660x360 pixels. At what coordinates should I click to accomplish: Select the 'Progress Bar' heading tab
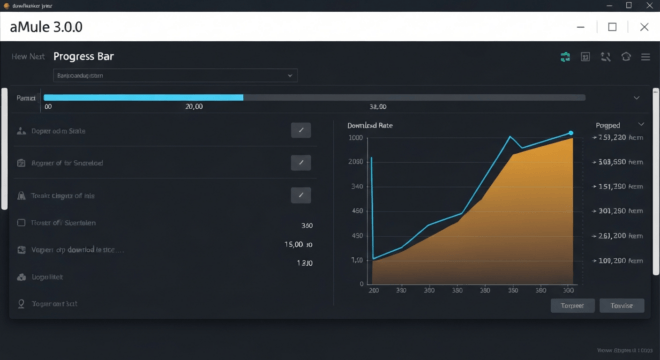pyautogui.click(x=83, y=56)
